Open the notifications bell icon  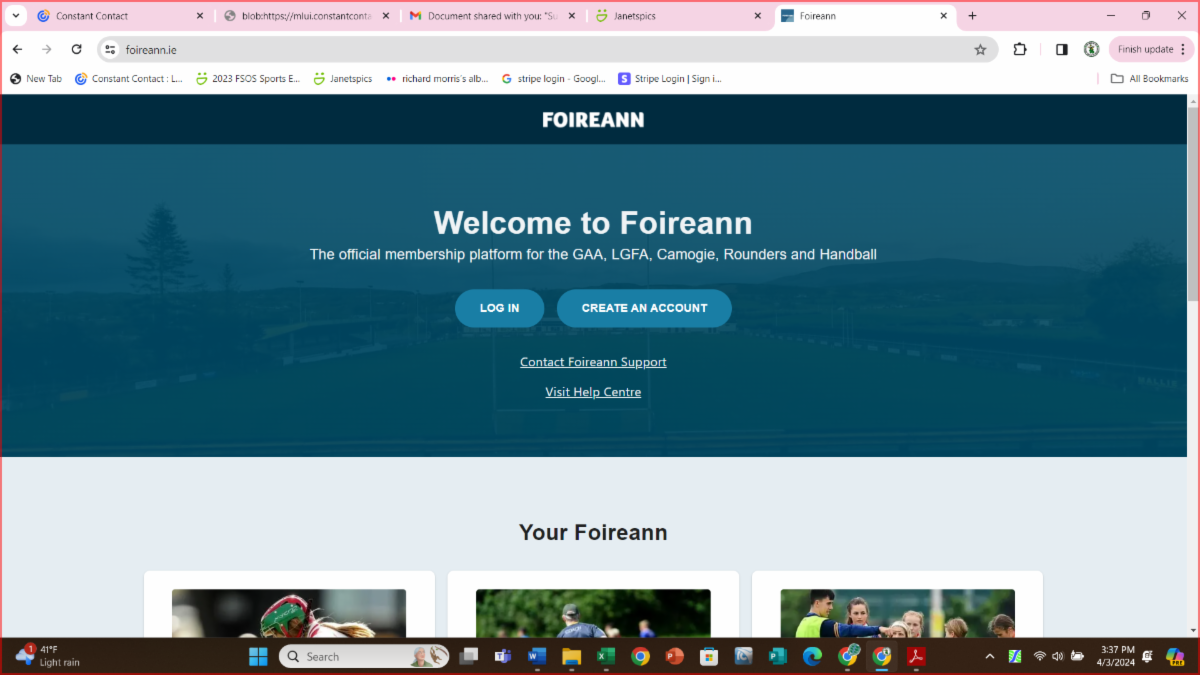[x=1147, y=656]
